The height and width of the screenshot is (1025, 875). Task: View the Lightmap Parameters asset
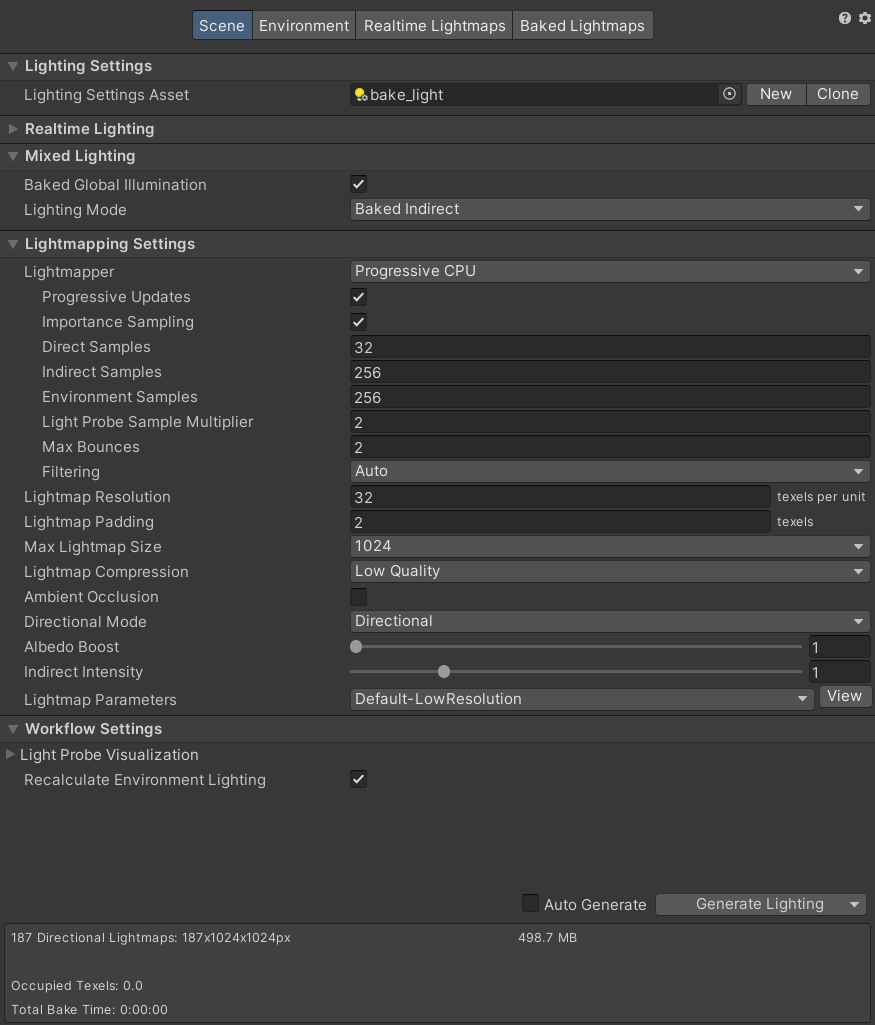(x=844, y=696)
